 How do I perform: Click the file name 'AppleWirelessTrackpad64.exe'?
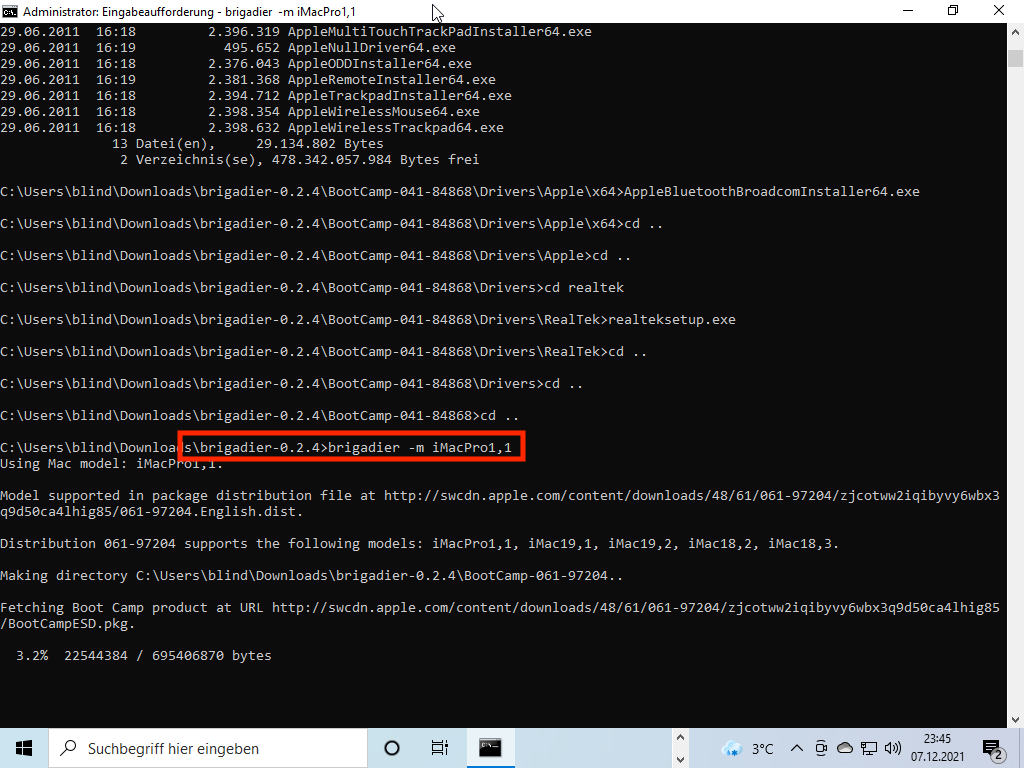(x=396, y=127)
